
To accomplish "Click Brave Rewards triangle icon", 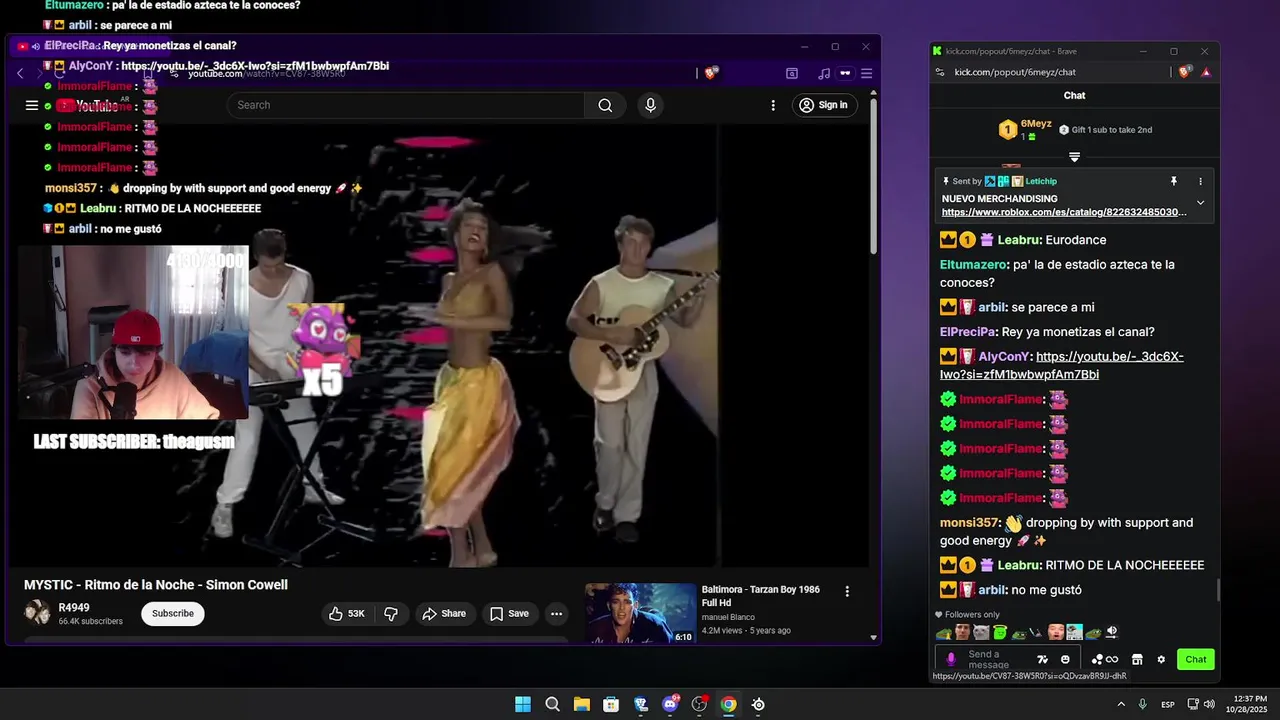I will click(1206, 72).
